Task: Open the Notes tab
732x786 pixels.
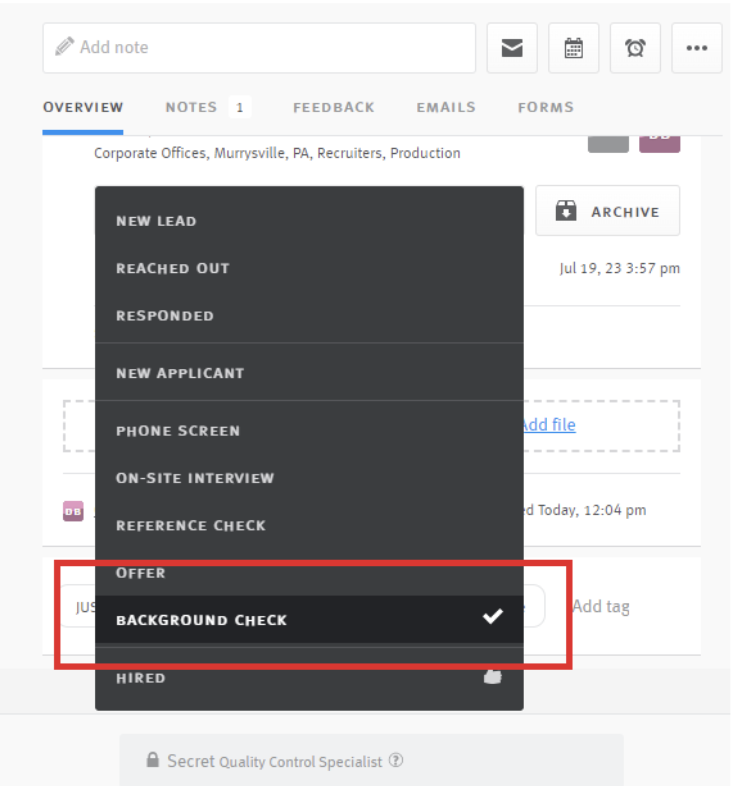Action: pyautogui.click(x=192, y=107)
